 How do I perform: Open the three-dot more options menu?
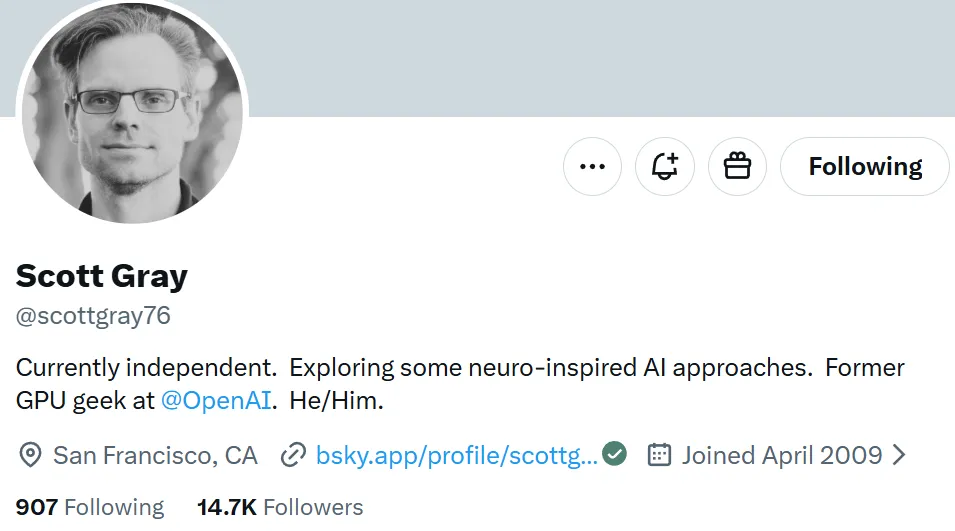point(592,166)
